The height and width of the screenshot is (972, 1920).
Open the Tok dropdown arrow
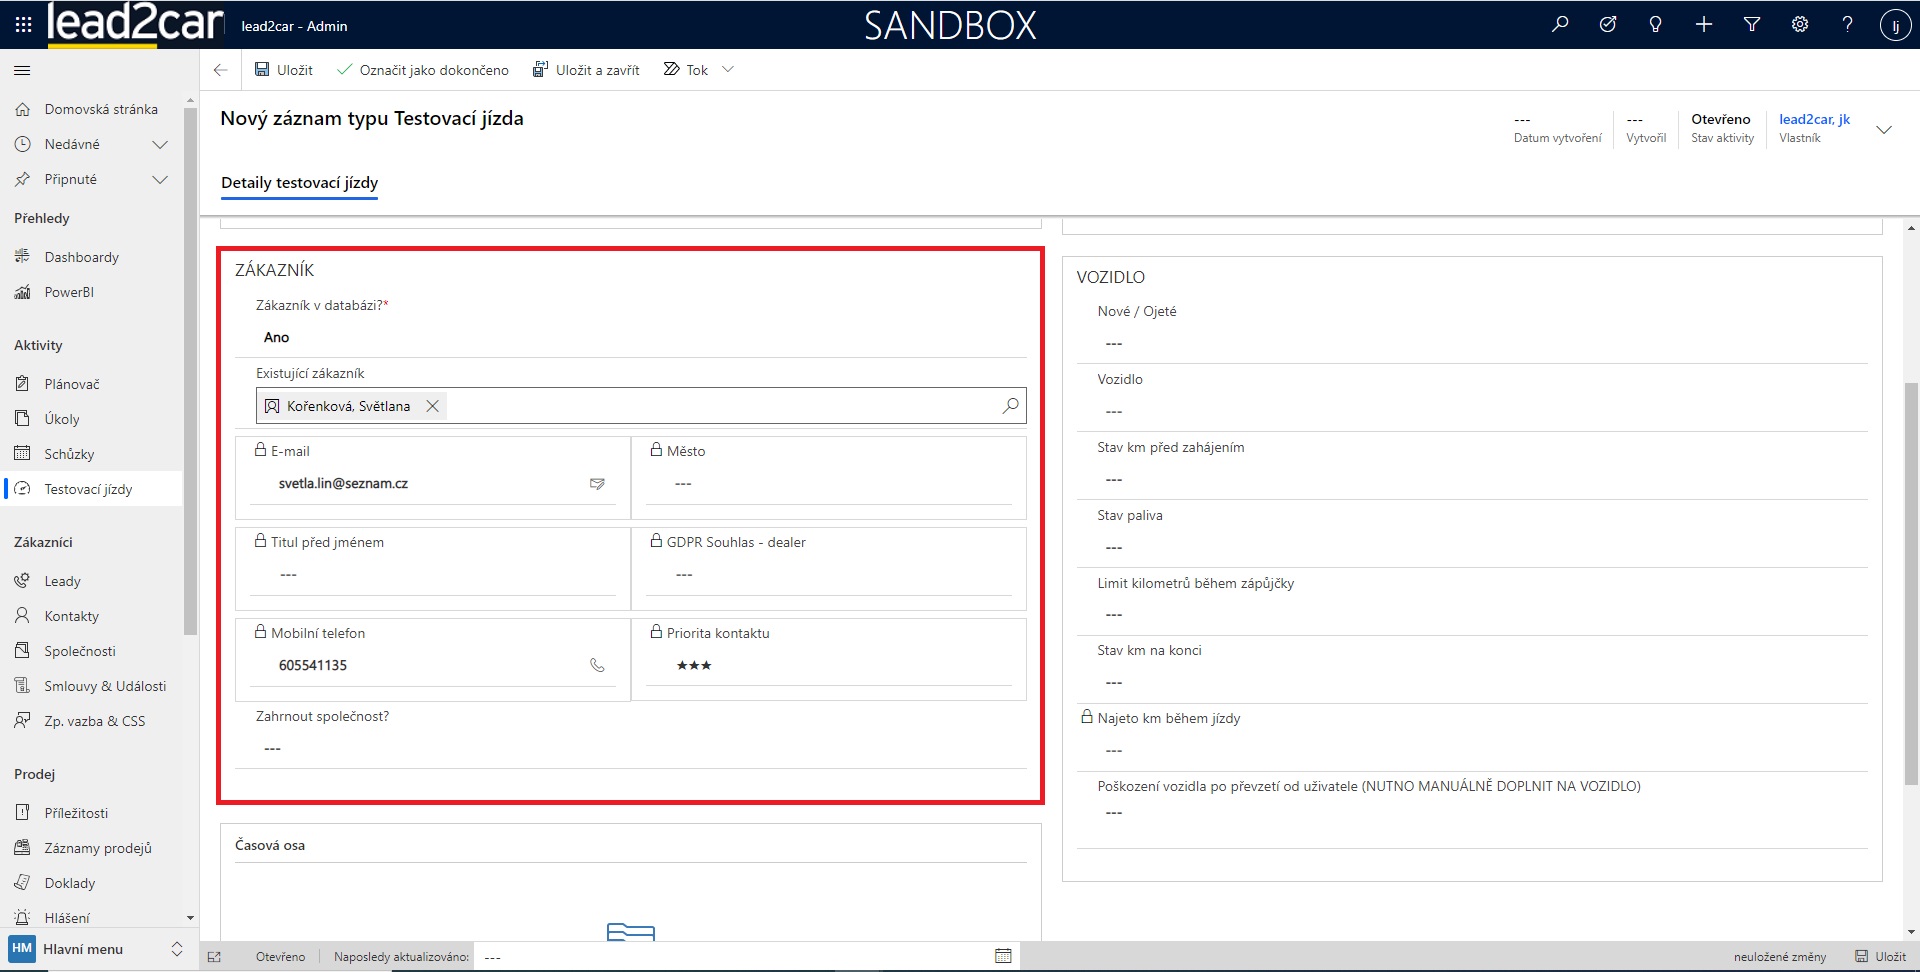tap(728, 70)
